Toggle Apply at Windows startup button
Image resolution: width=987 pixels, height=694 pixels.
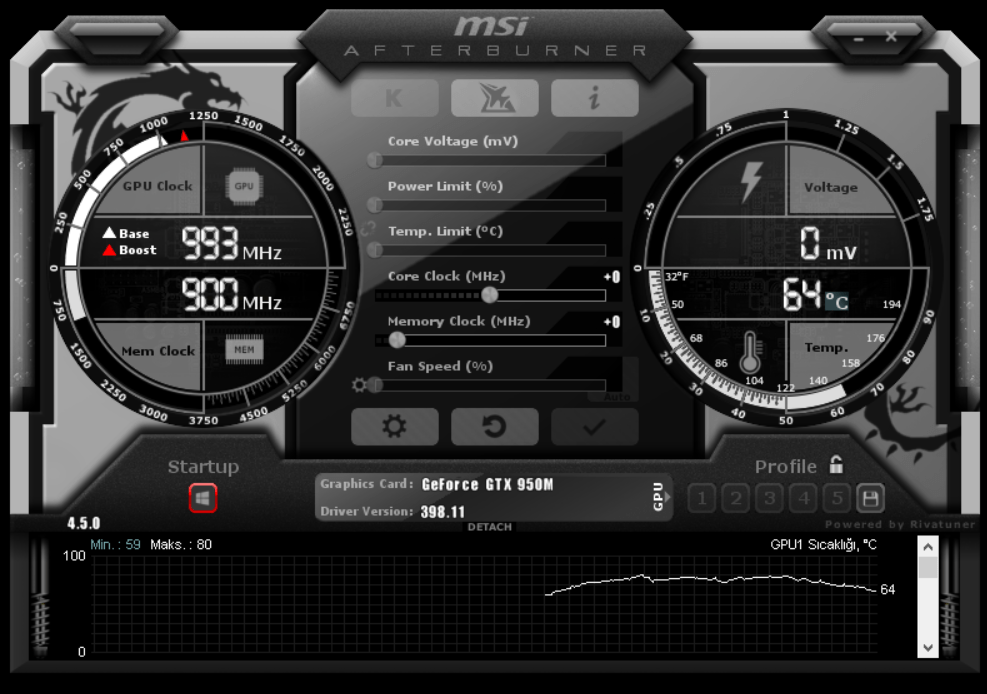[x=203, y=498]
